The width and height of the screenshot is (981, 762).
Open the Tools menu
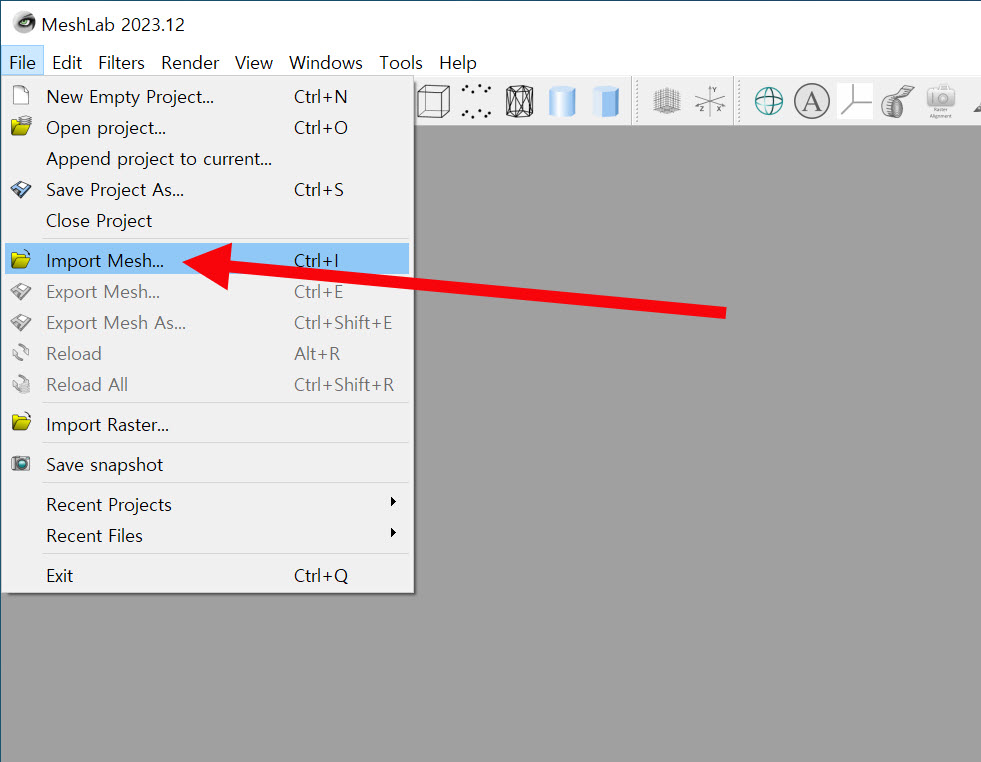tap(400, 63)
